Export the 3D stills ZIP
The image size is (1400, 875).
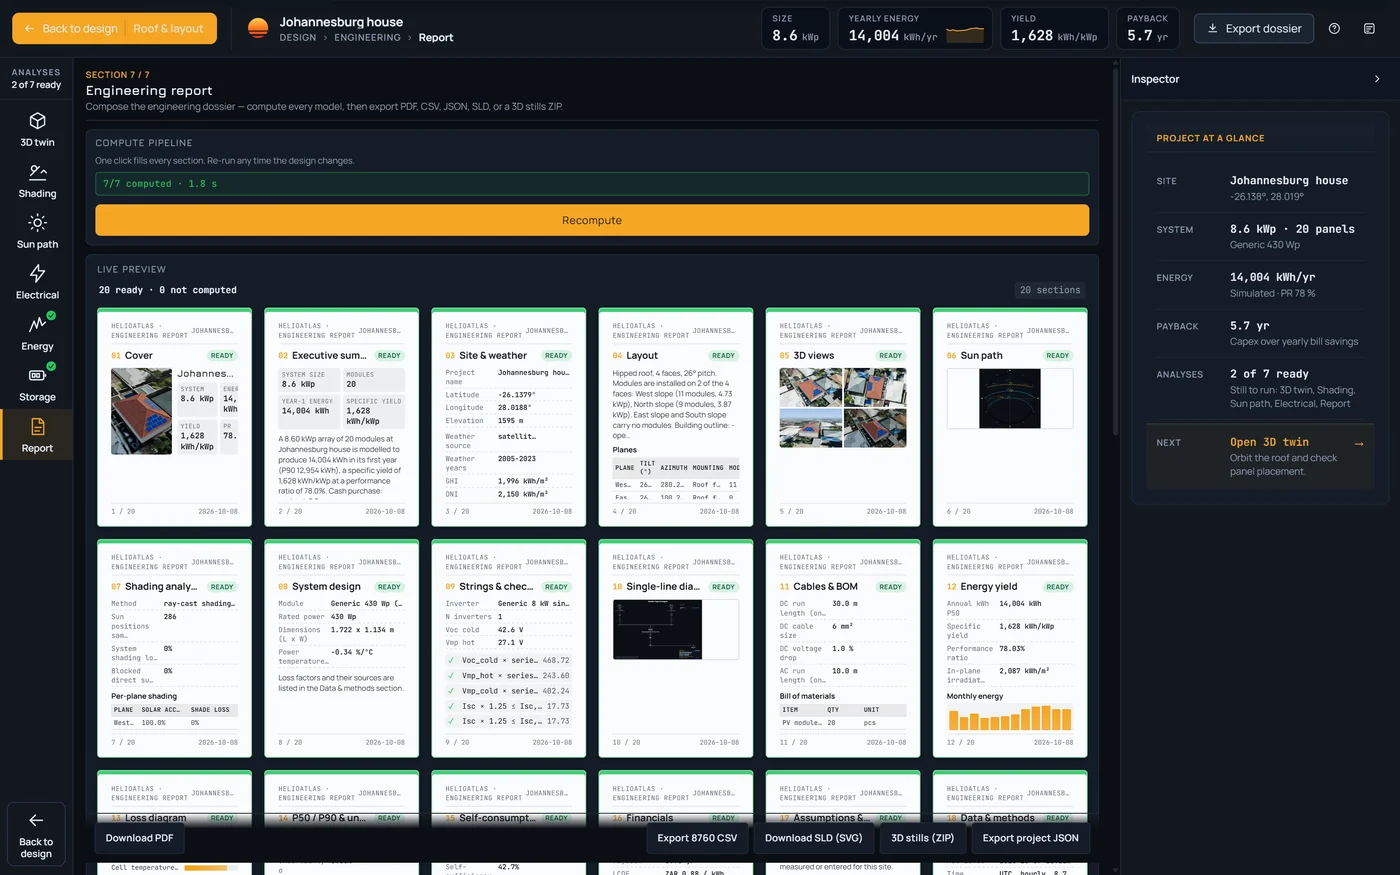click(922, 838)
